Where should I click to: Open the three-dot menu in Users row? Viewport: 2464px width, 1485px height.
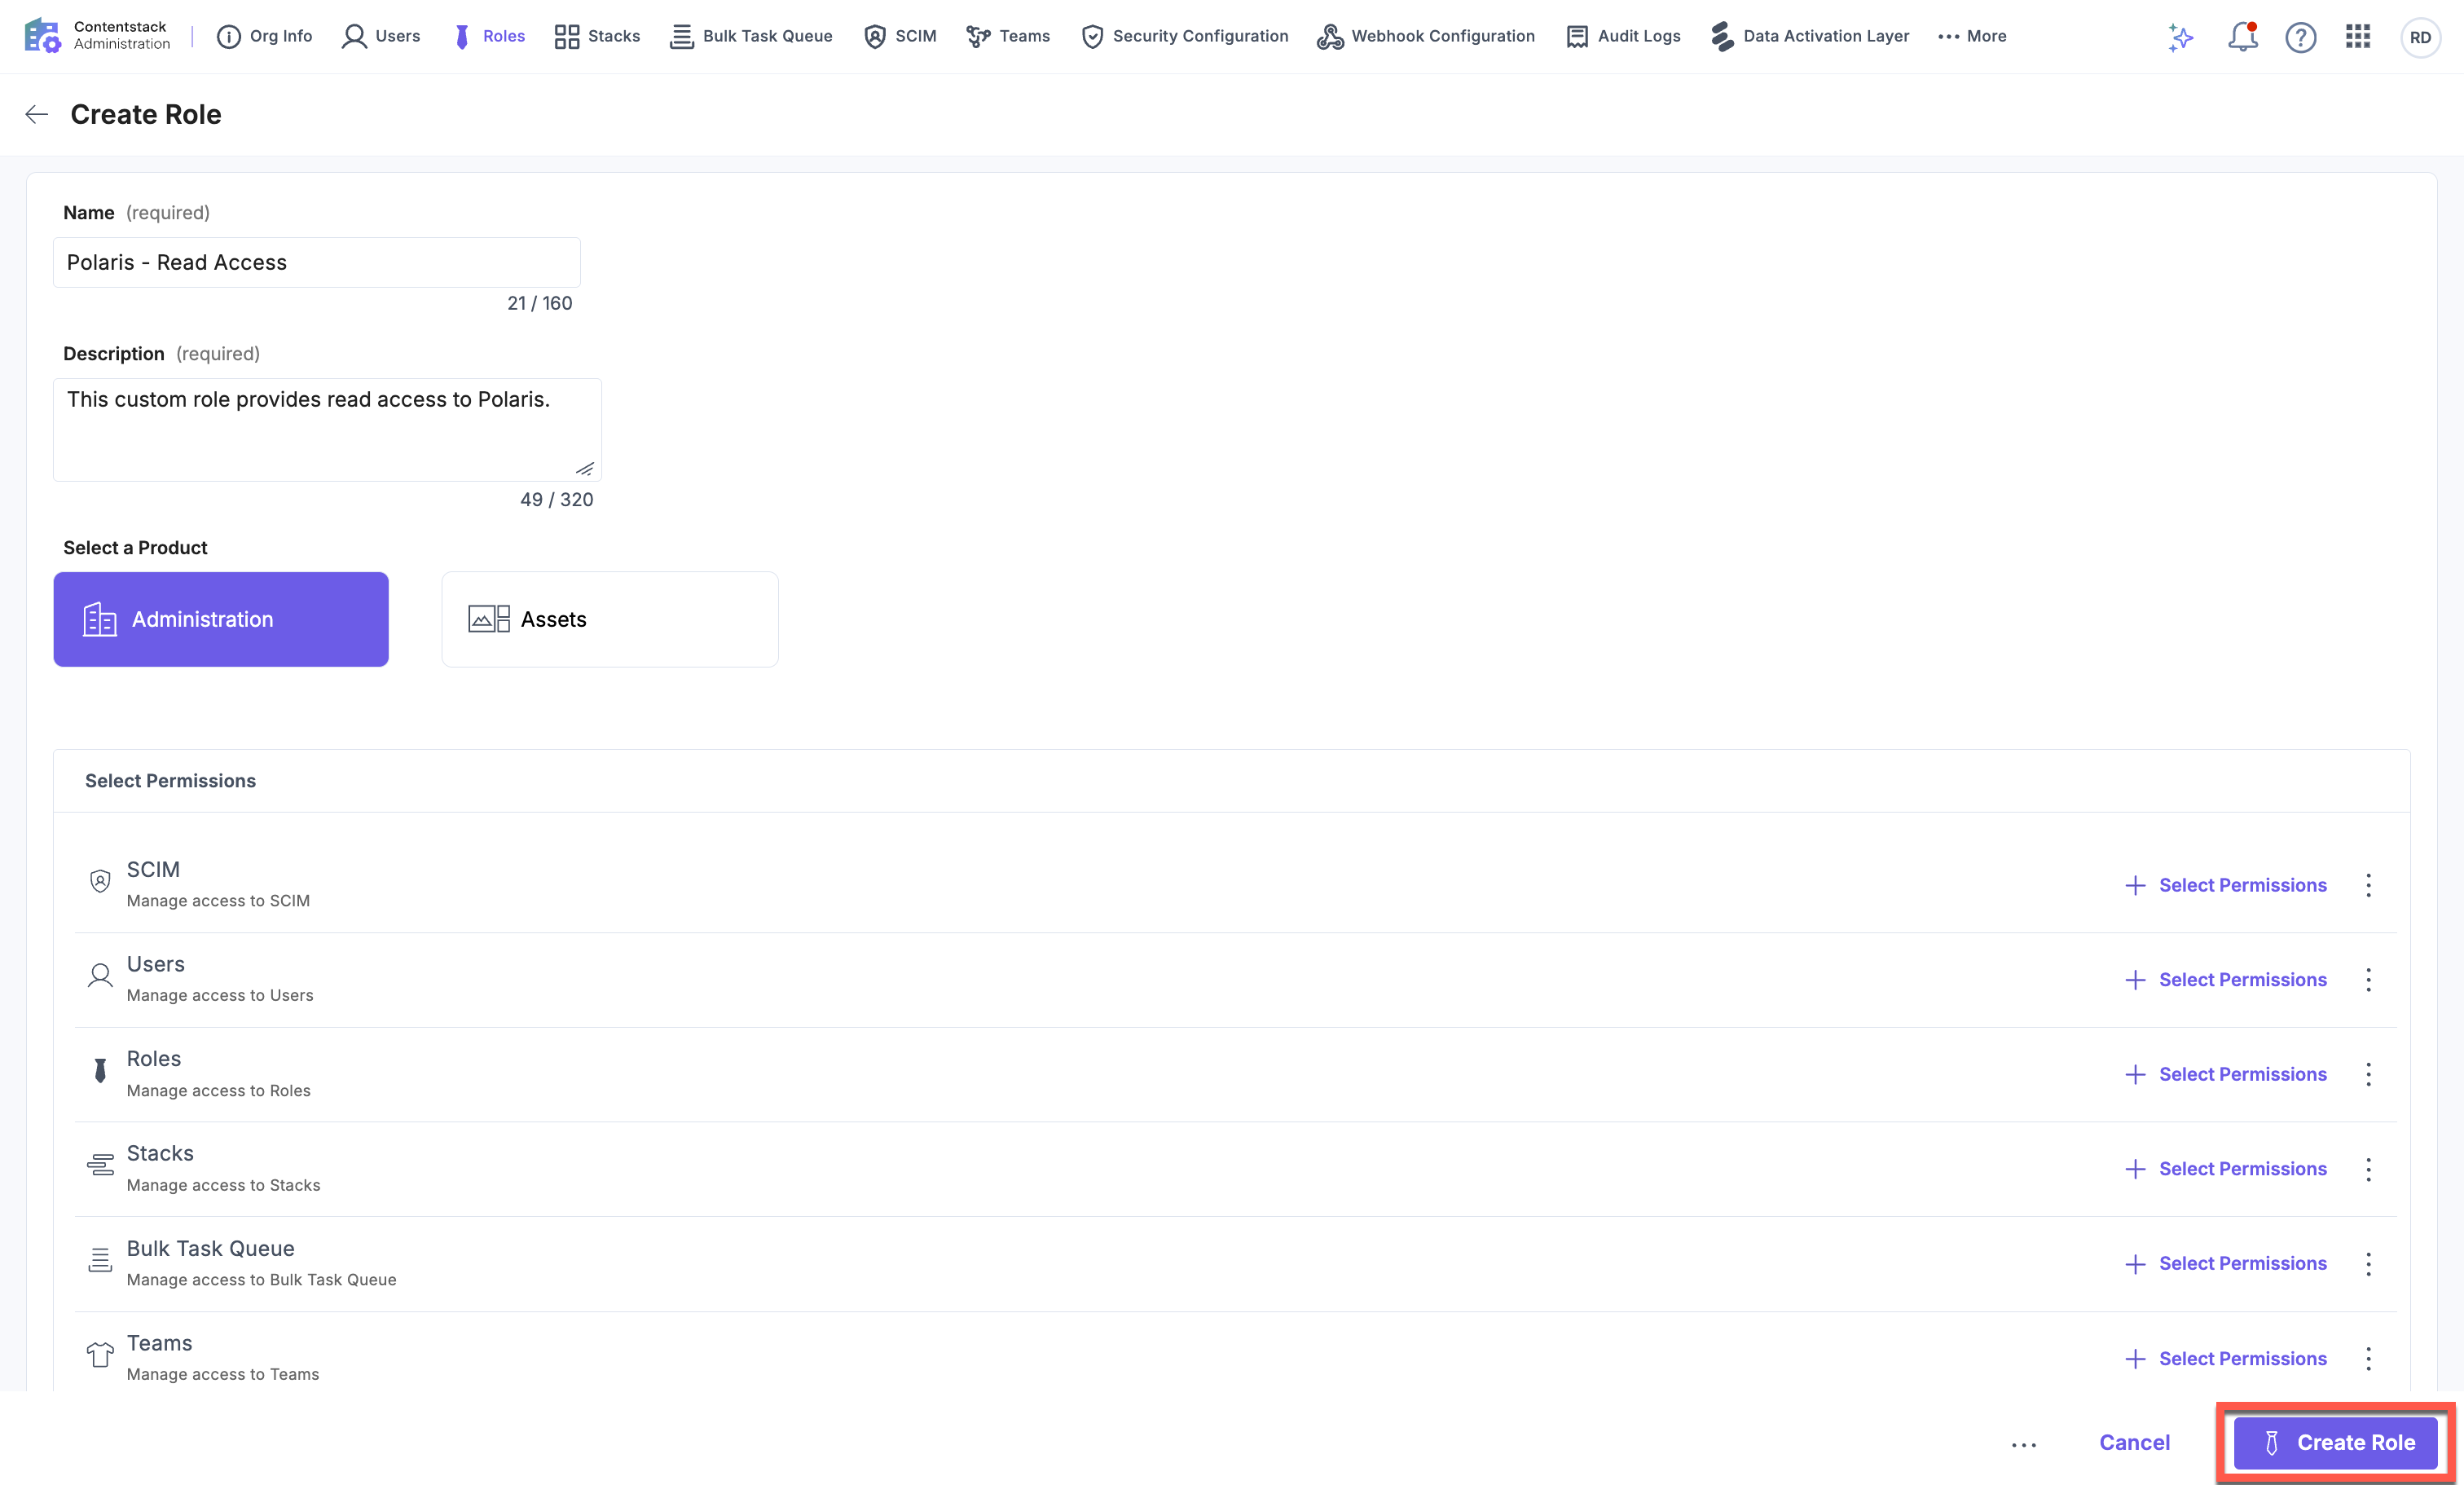click(x=2368, y=980)
